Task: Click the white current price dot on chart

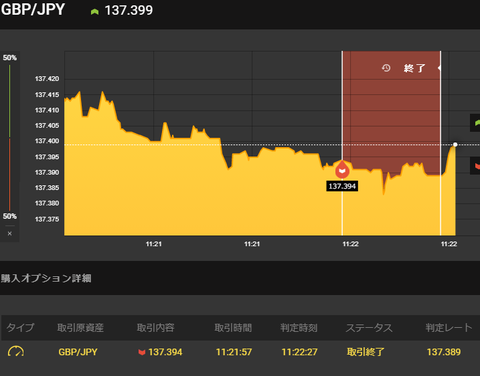Action: (455, 144)
